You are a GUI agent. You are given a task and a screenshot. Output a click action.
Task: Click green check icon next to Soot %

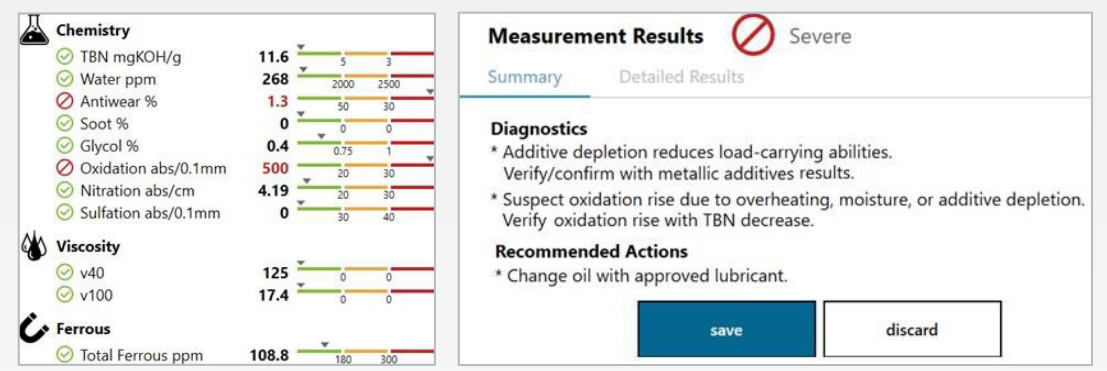[66, 124]
